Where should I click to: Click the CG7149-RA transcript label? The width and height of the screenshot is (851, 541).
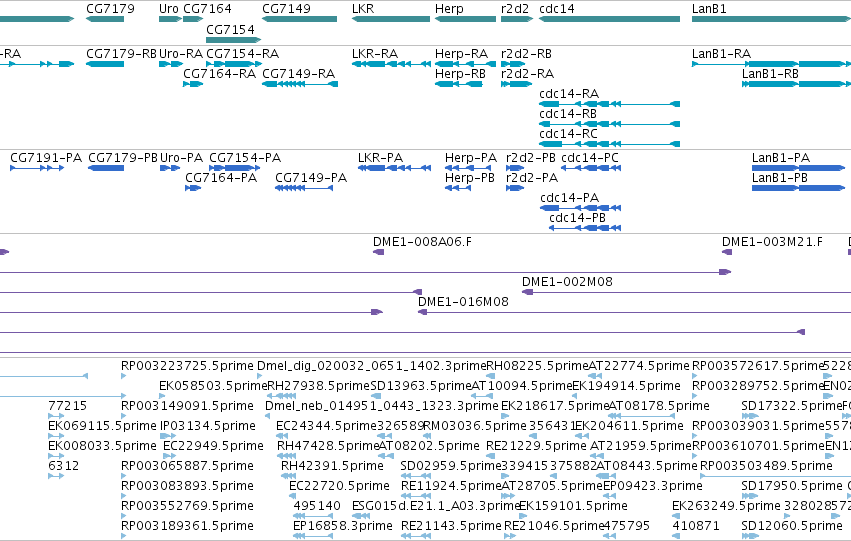pos(299,74)
